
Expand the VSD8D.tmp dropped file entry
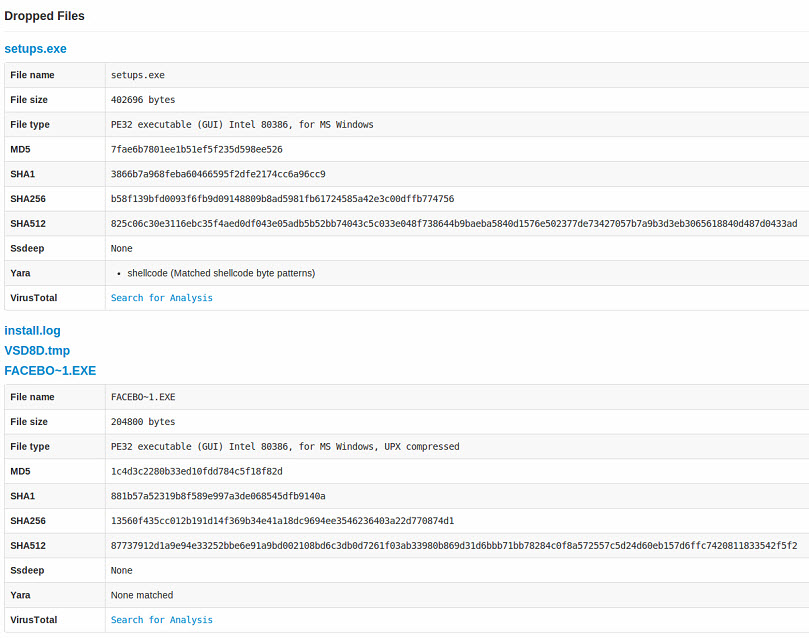pos(37,351)
